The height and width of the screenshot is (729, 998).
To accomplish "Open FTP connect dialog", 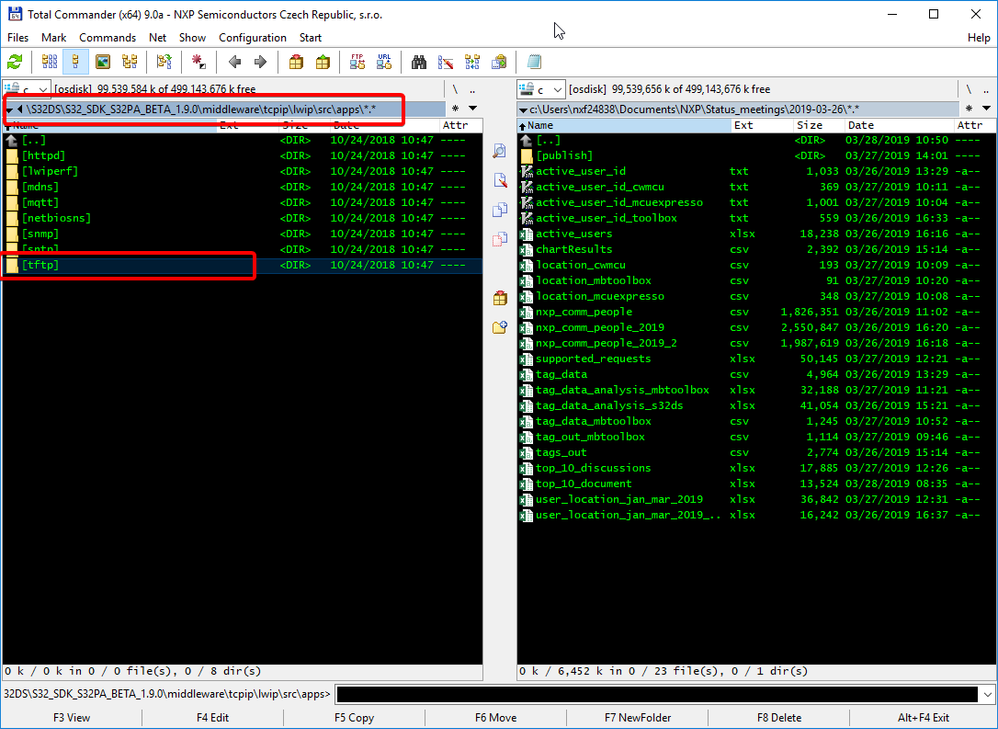I will click(x=357, y=62).
